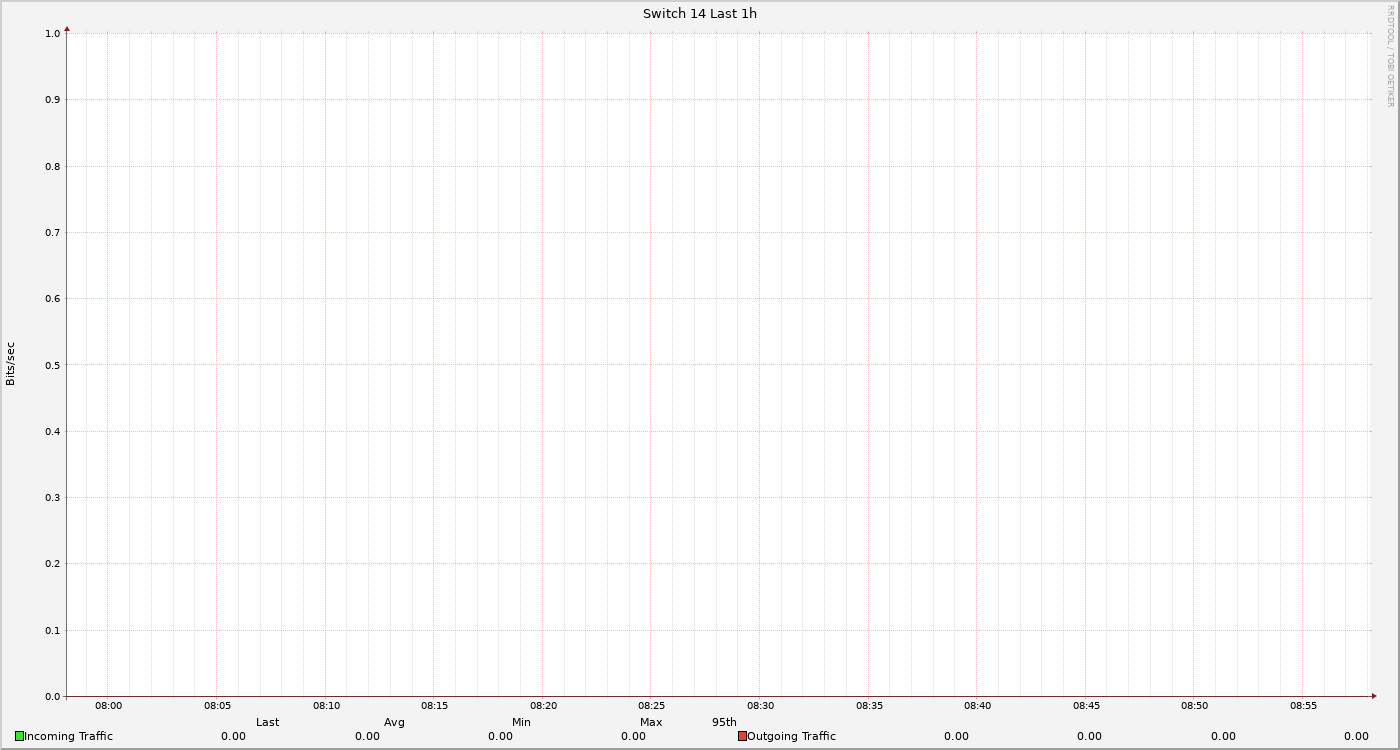Click the 'Min' column header
The height and width of the screenshot is (750, 1400).
tap(521, 722)
